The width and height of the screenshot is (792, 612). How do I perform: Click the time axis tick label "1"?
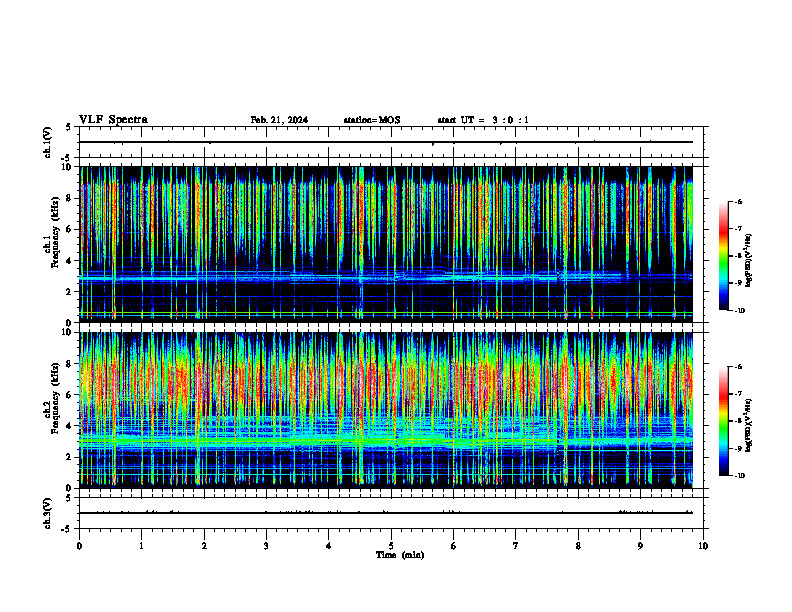(x=141, y=546)
